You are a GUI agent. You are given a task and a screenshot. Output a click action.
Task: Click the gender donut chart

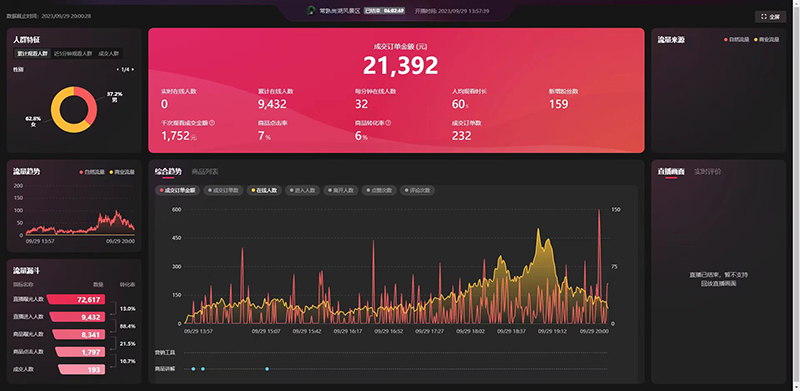tap(73, 109)
